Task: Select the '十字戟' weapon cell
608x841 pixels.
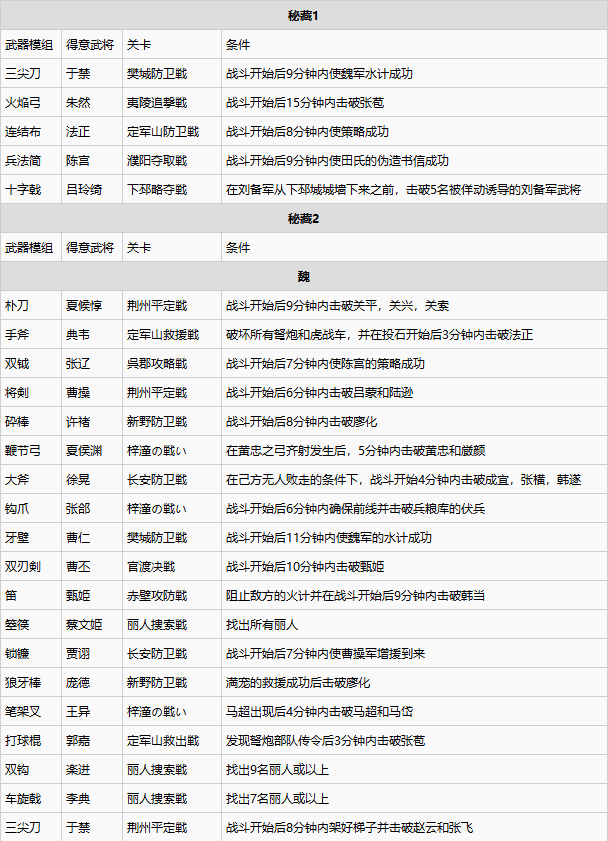Action: 31,189
